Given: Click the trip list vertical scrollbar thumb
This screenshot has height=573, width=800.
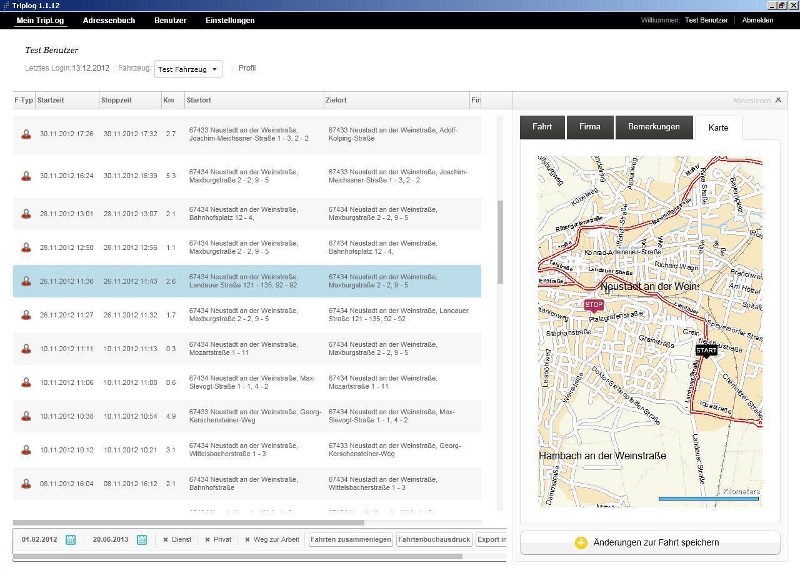Looking at the screenshot, I should coord(500,242).
